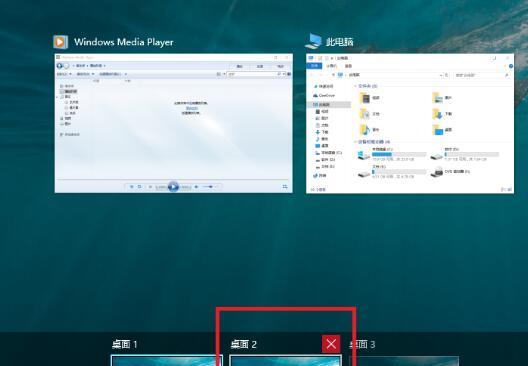The width and height of the screenshot is (528, 366).
Task: Open the 创建播放列表 dropdown in Media Player
Action: pyautogui.click(x=112, y=74)
